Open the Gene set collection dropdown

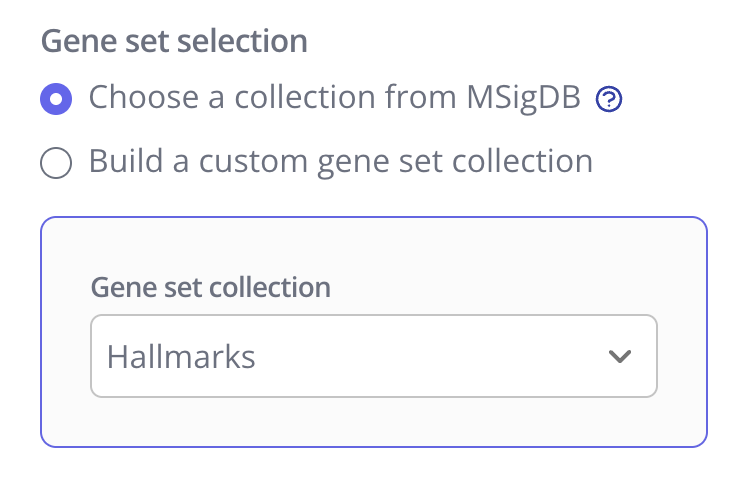(373, 356)
